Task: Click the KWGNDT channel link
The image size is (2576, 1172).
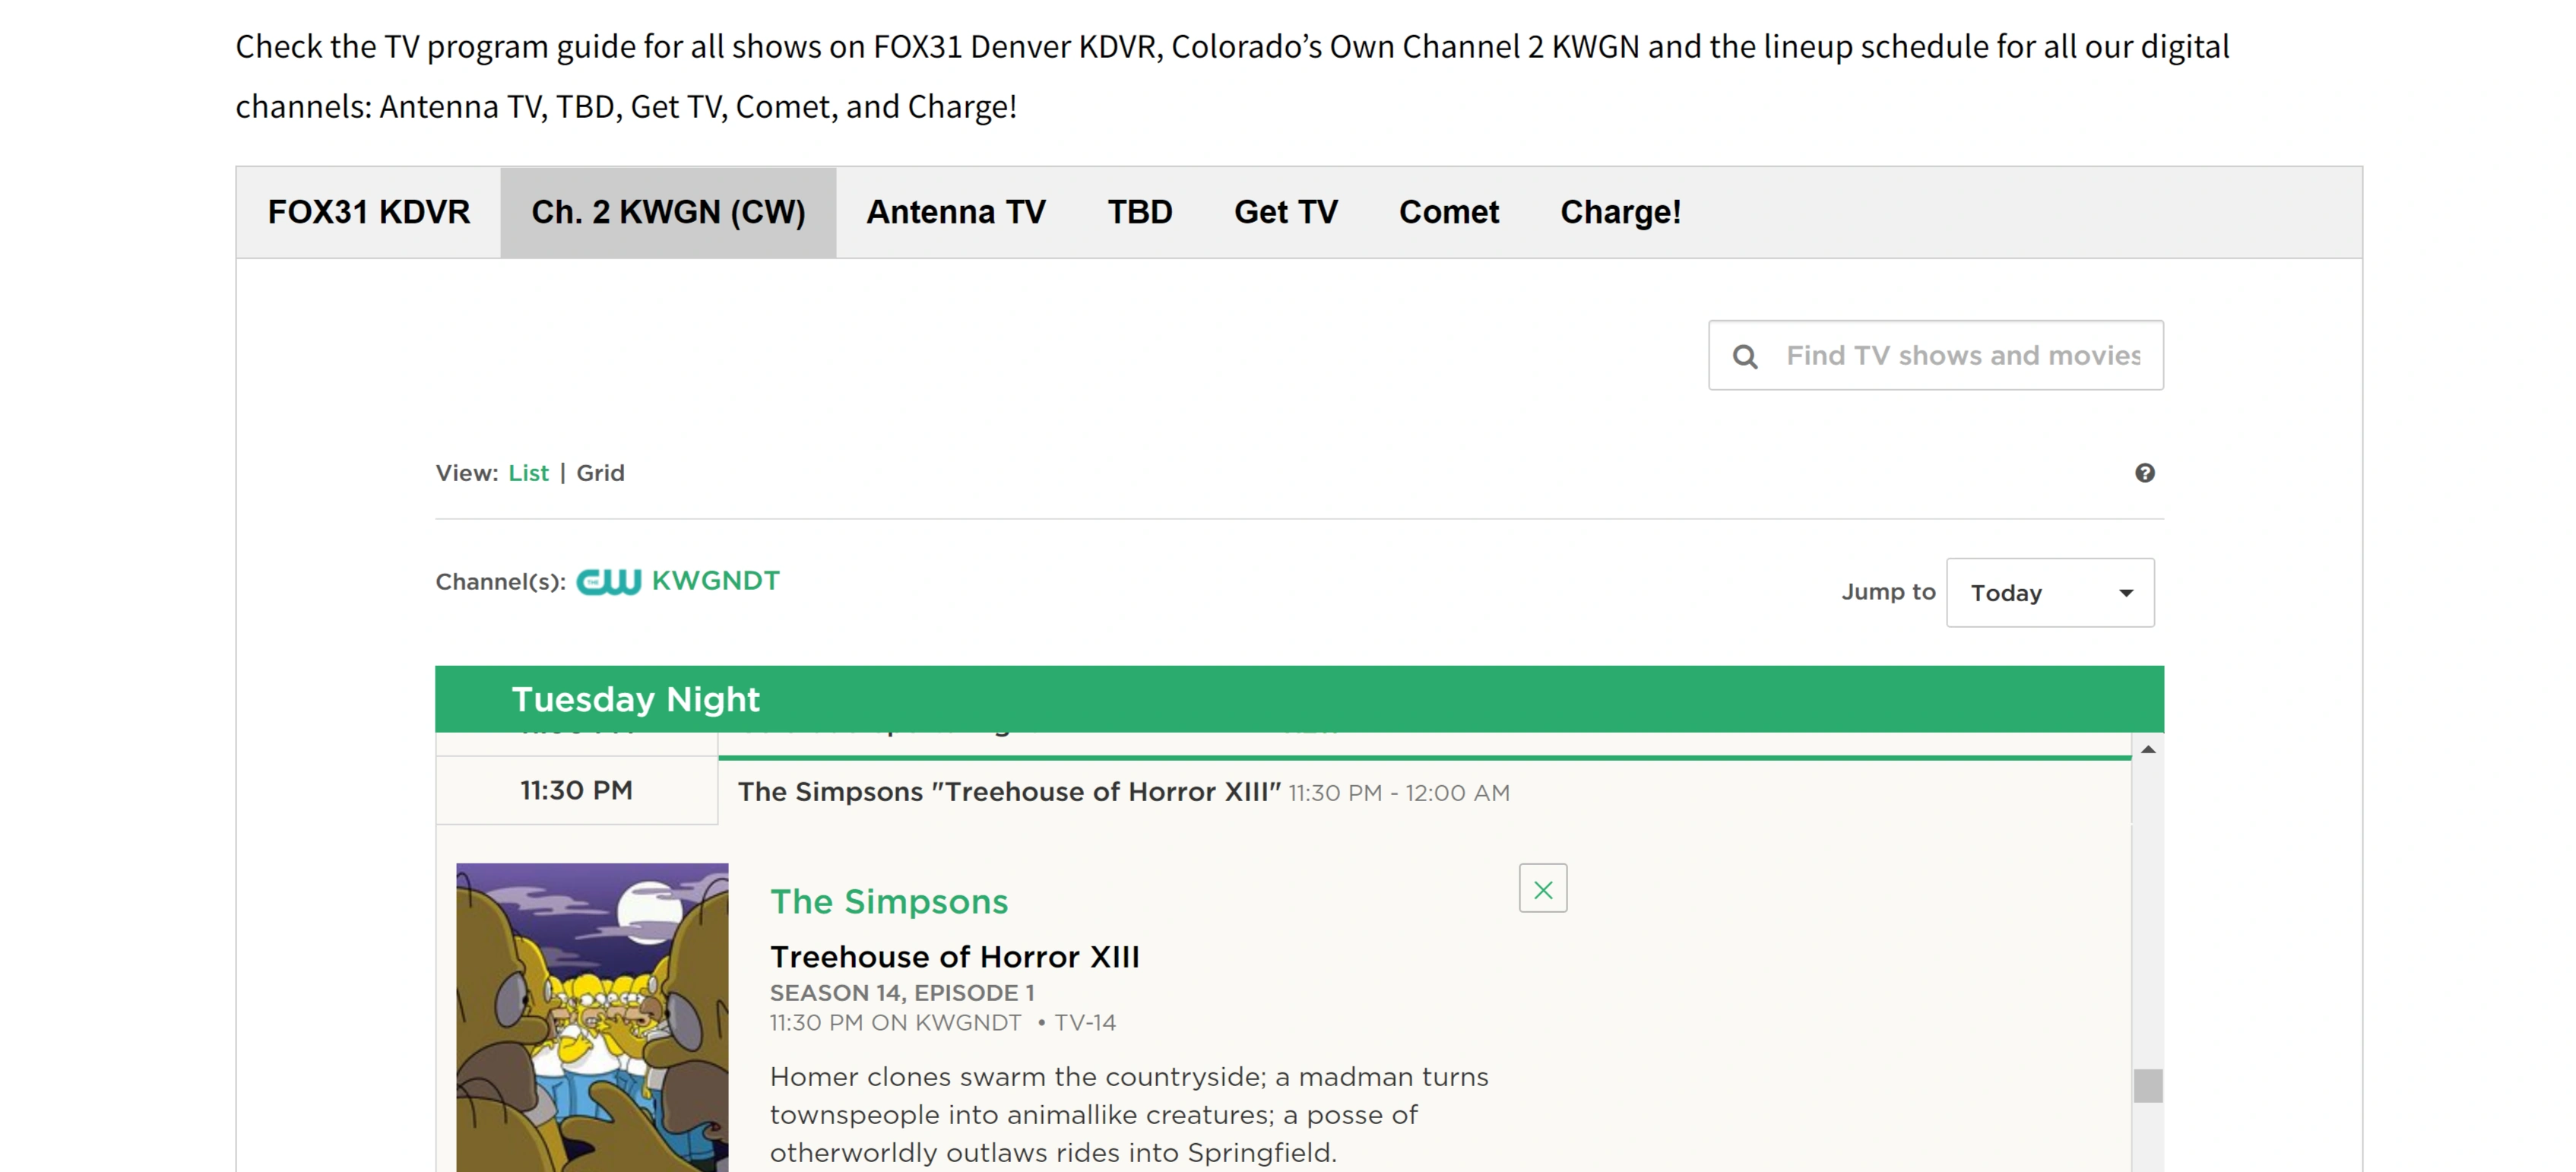Action: (715, 581)
